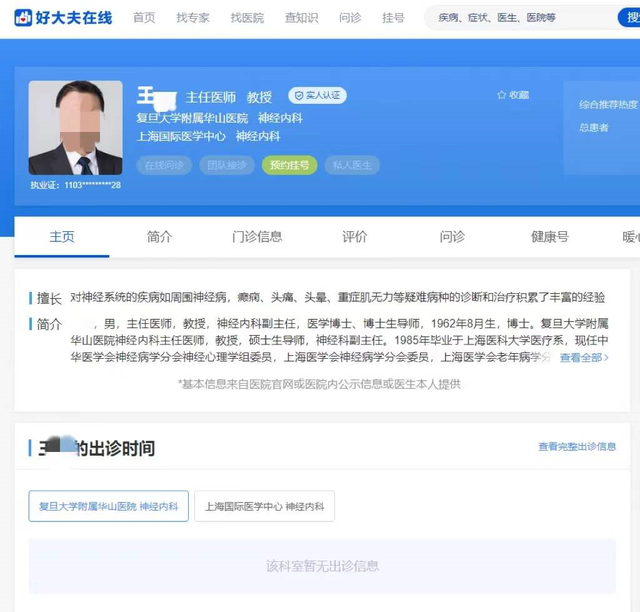Click the blue search button
Viewport: 640px width, 612px height.
coord(629,18)
